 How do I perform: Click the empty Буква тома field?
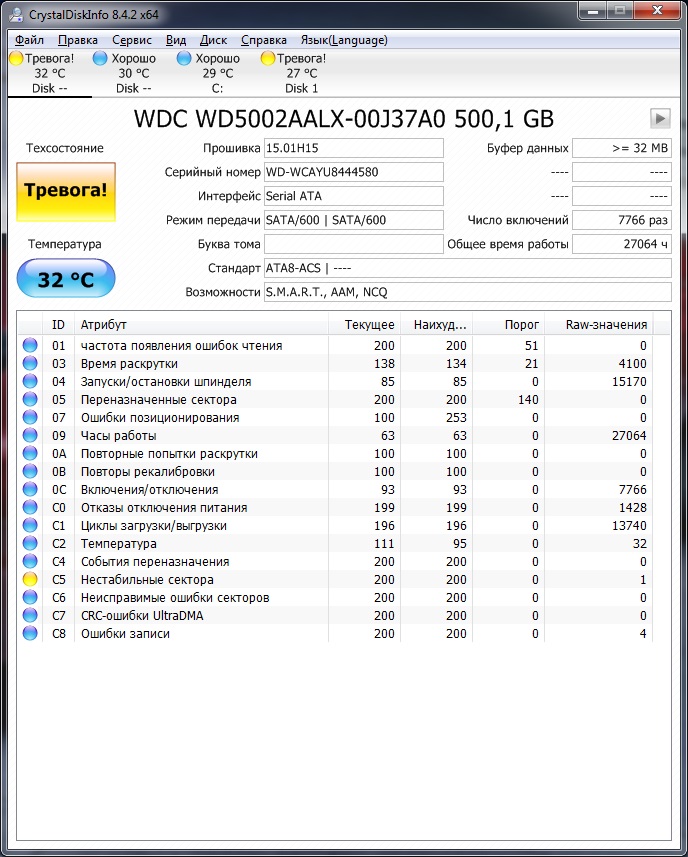(x=354, y=244)
